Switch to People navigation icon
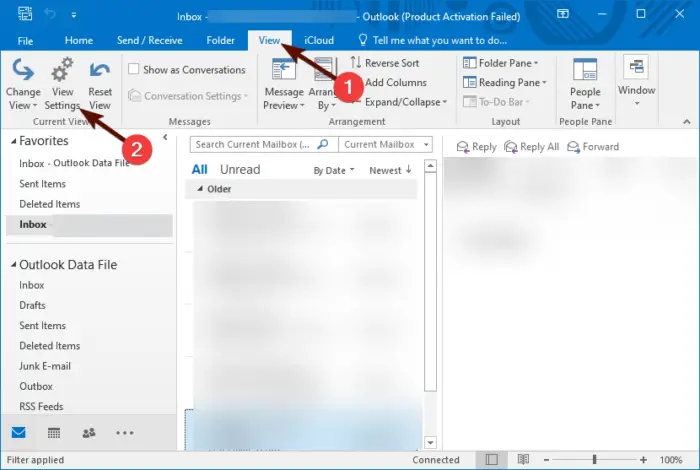Image resolution: width=700 pixels, height=470 pixels. [x=89, y=433]
